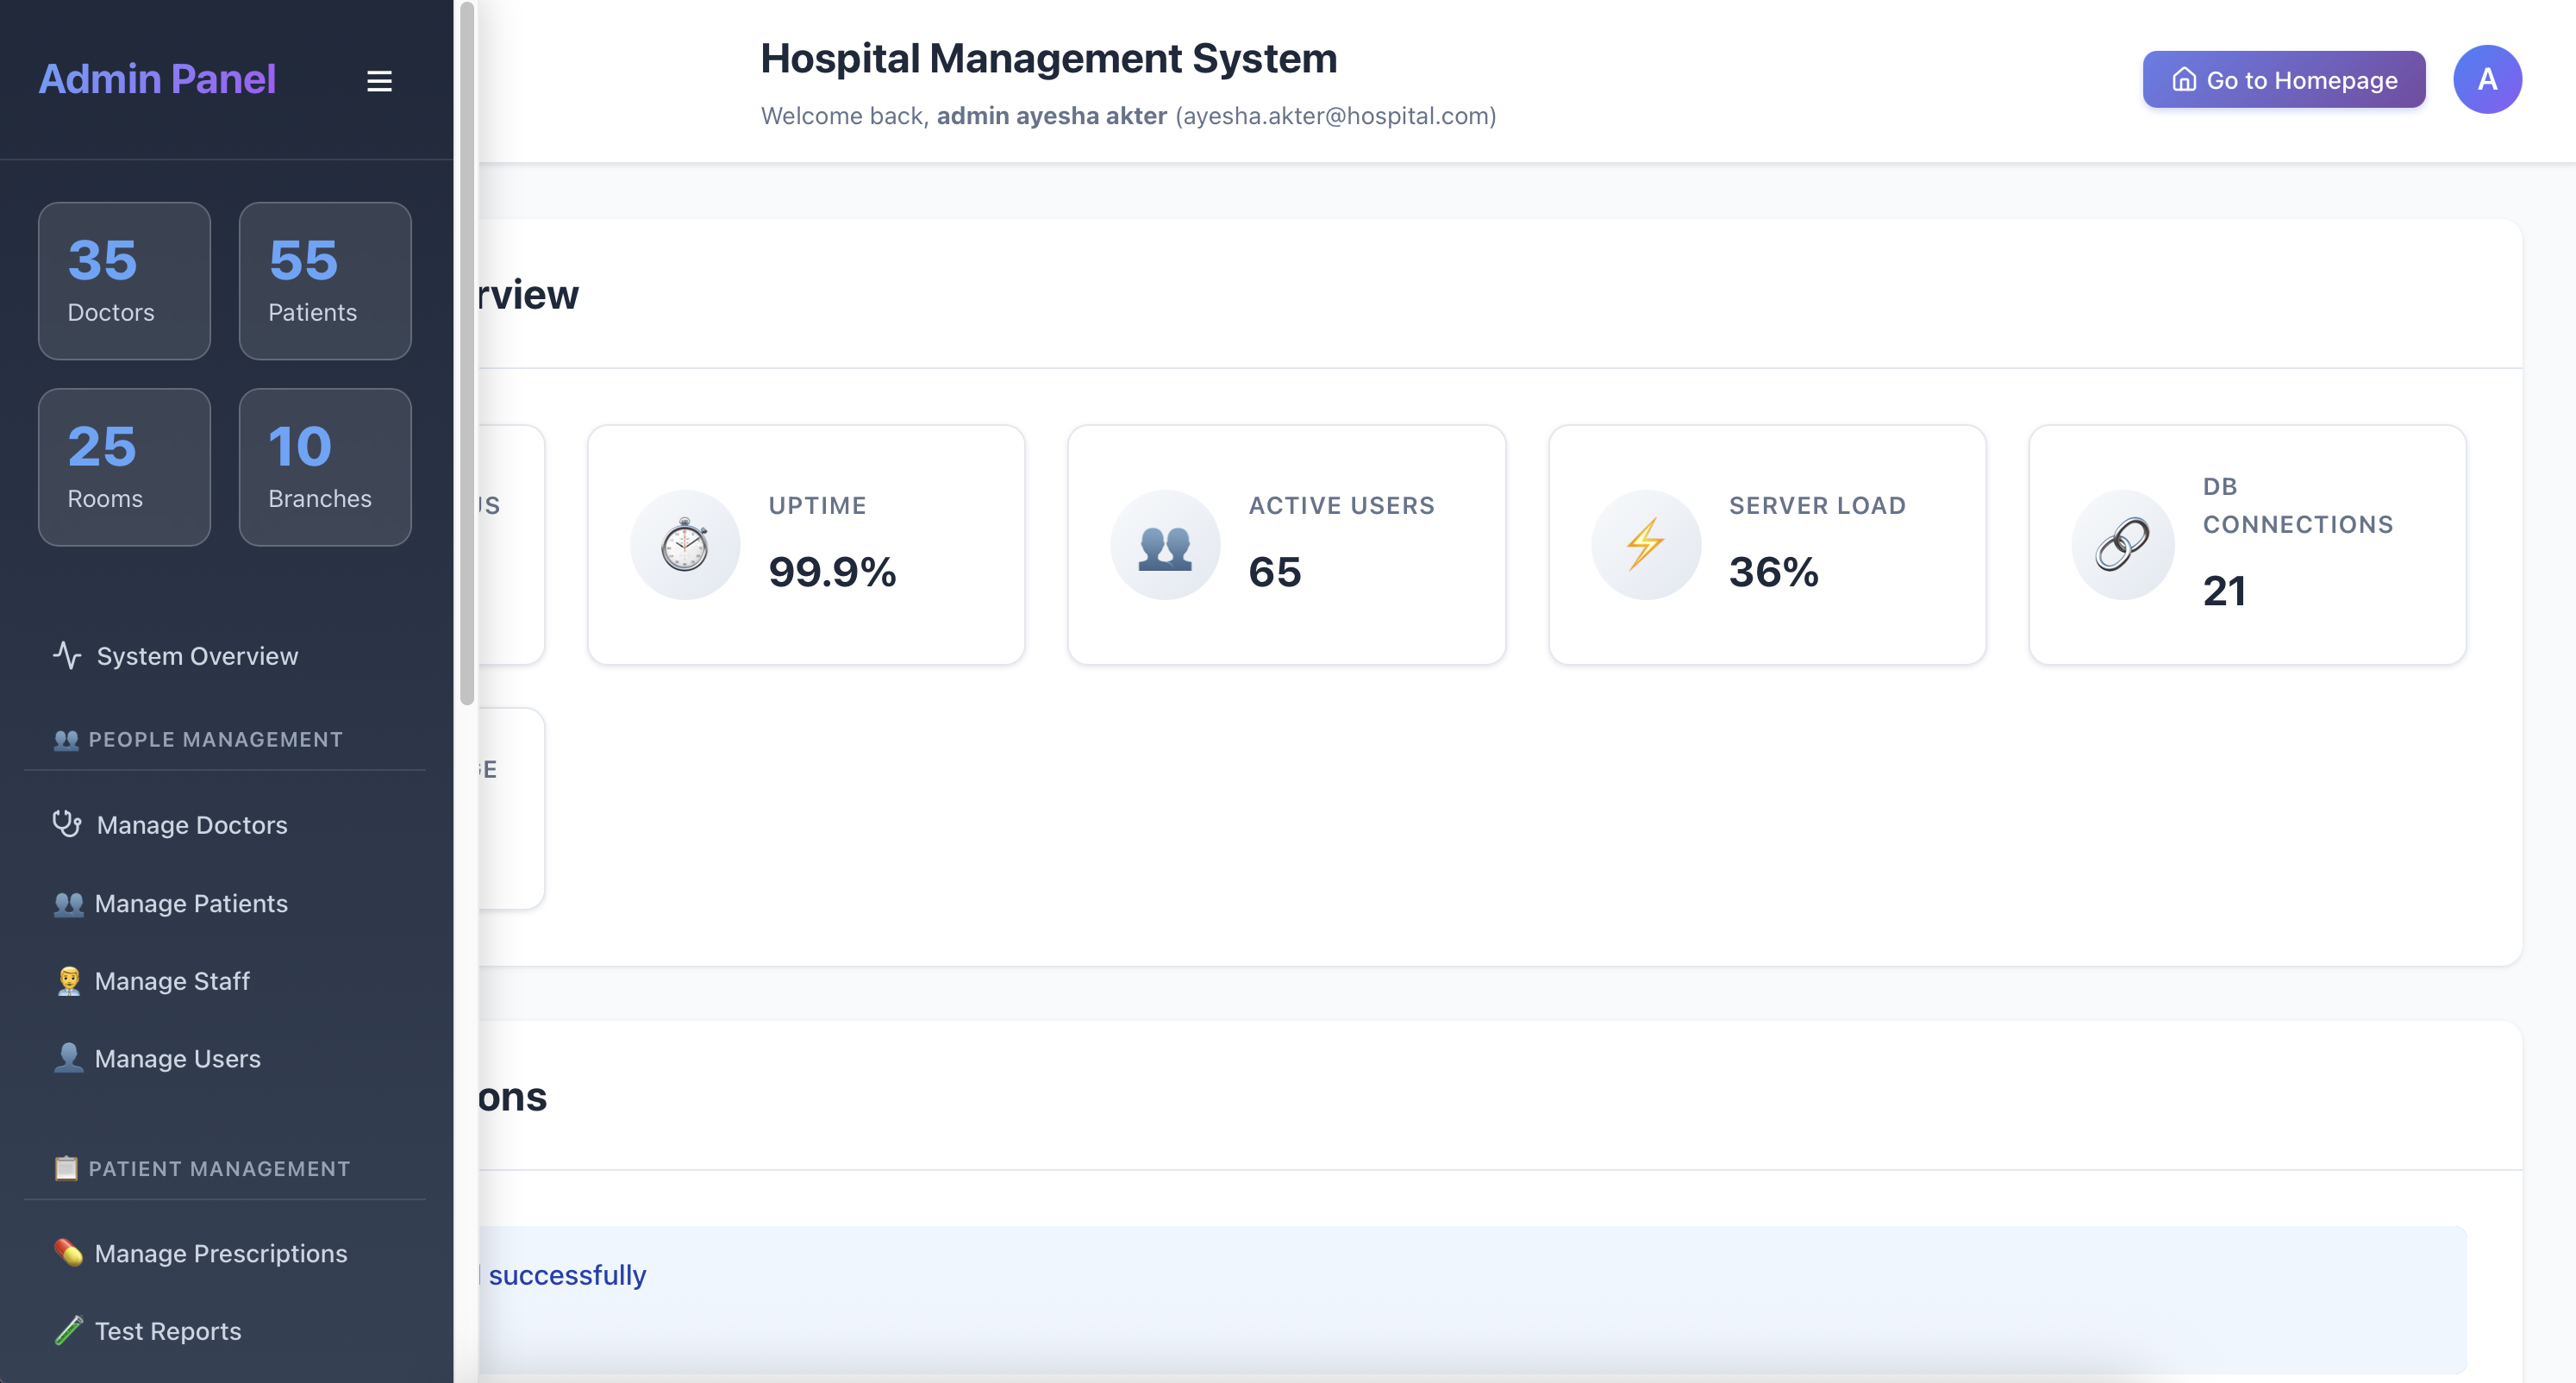Click the Active Users people icon
The image size is (2576, 1383).
point(1165,545)
